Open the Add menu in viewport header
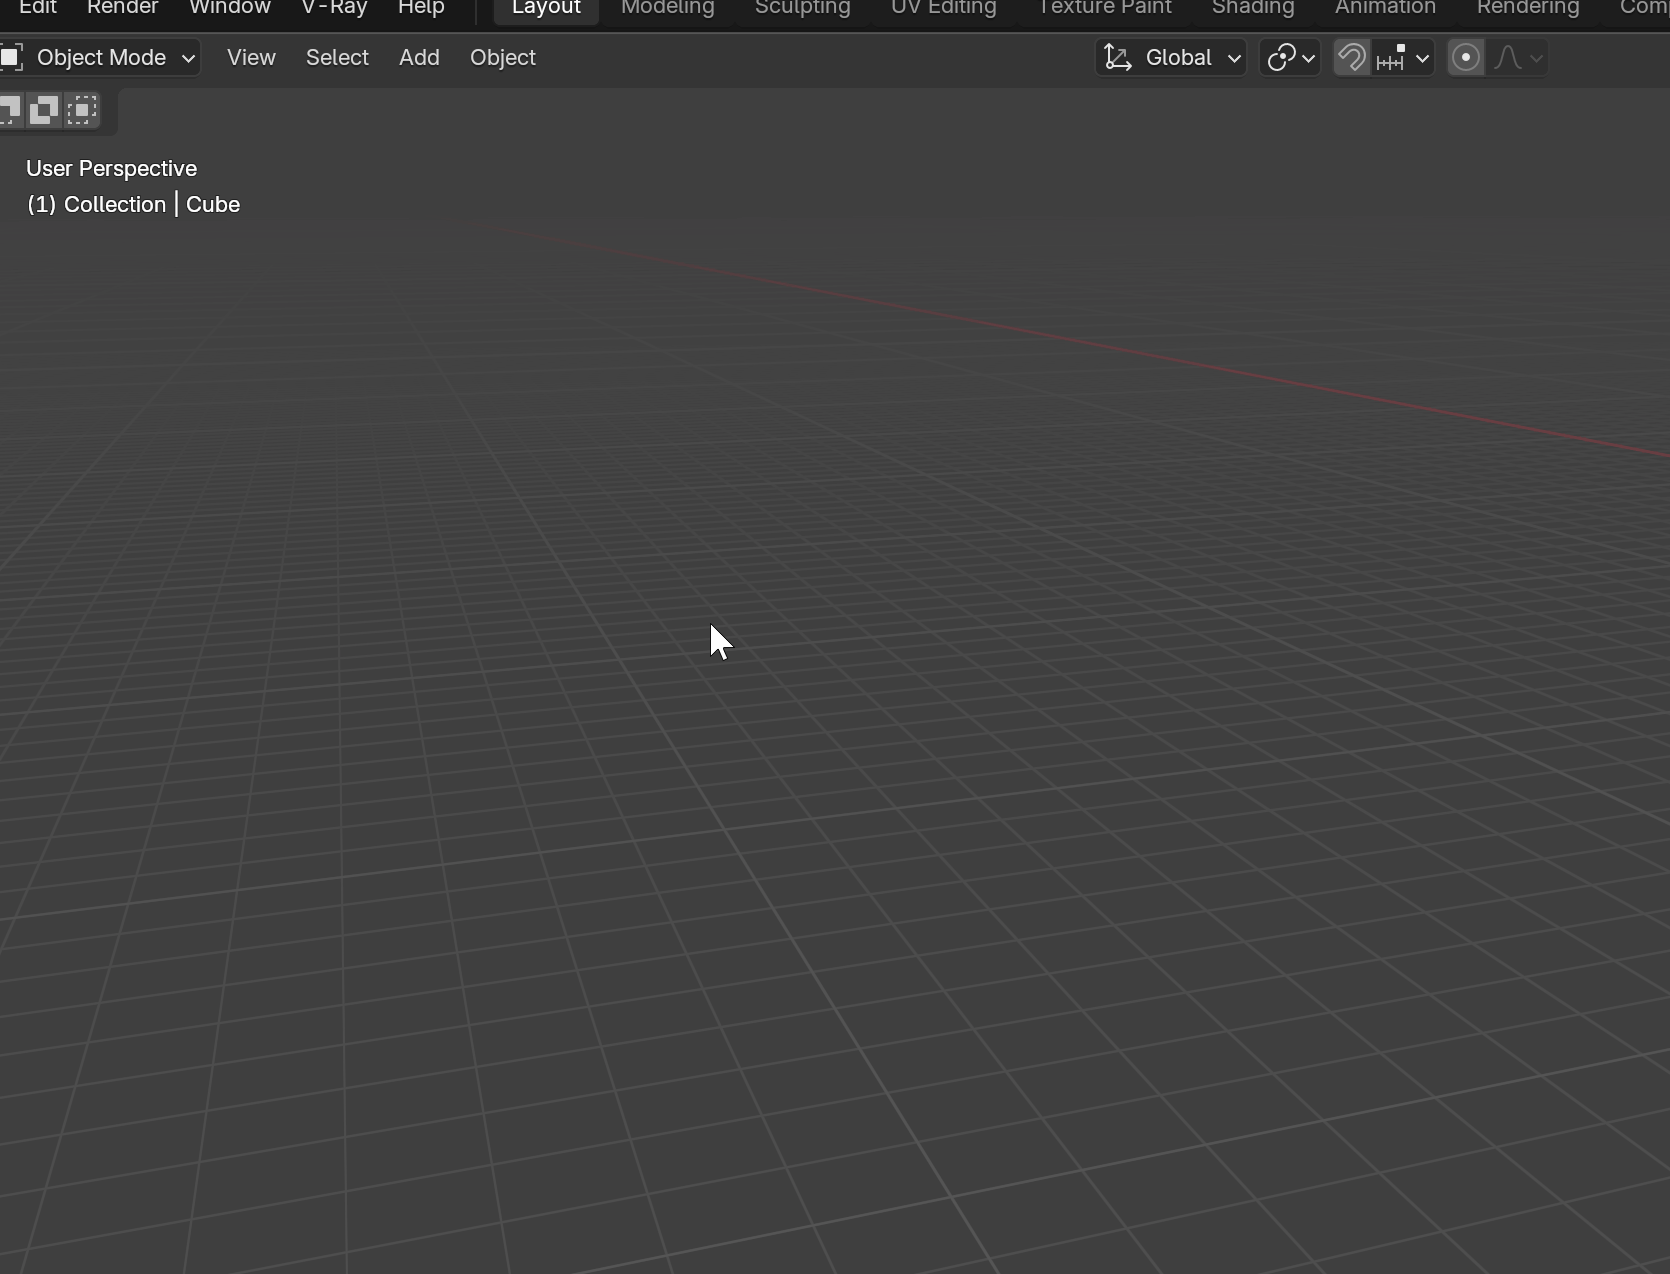The image size is (1670, 1274). click(x=419, y=58)
